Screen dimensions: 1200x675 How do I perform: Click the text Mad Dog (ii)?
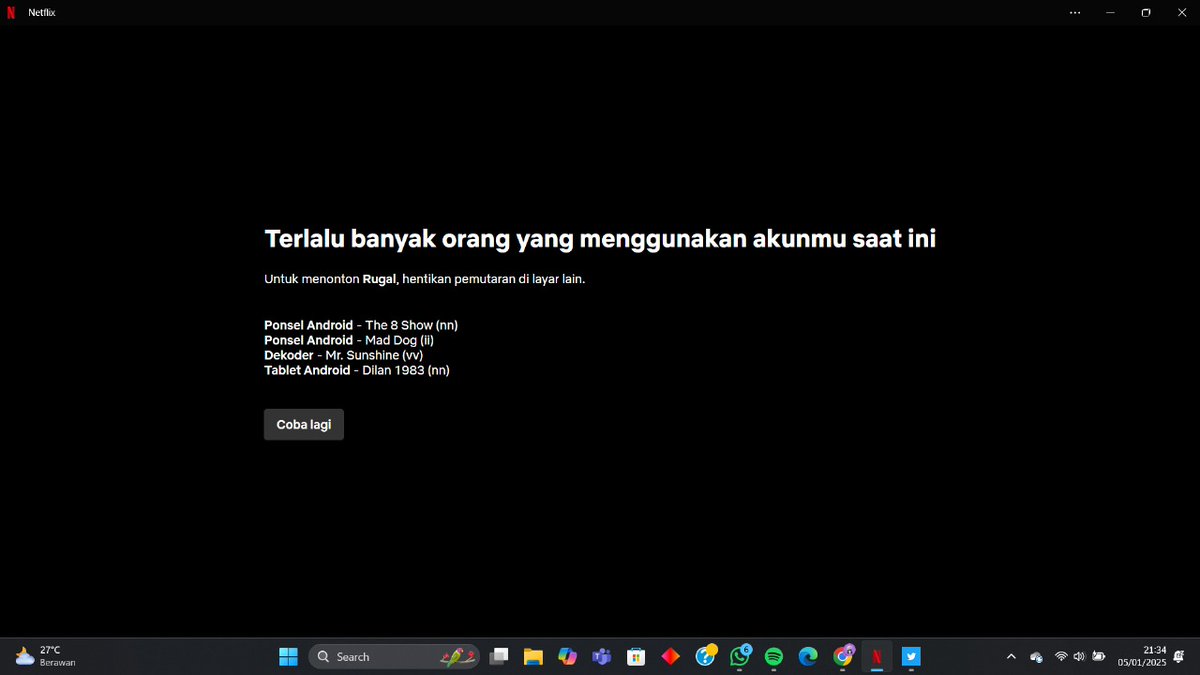pos(399,340)
